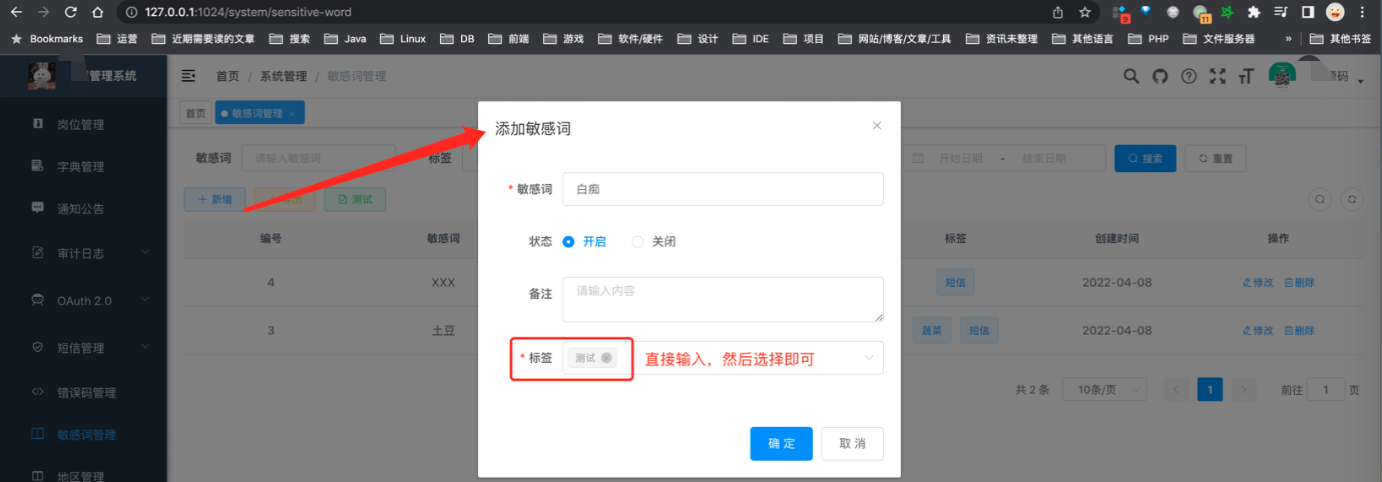Expand the 短信管理 sidebar menu
Viewport: 1382px width, 482px height.
[x=83, y=347]
